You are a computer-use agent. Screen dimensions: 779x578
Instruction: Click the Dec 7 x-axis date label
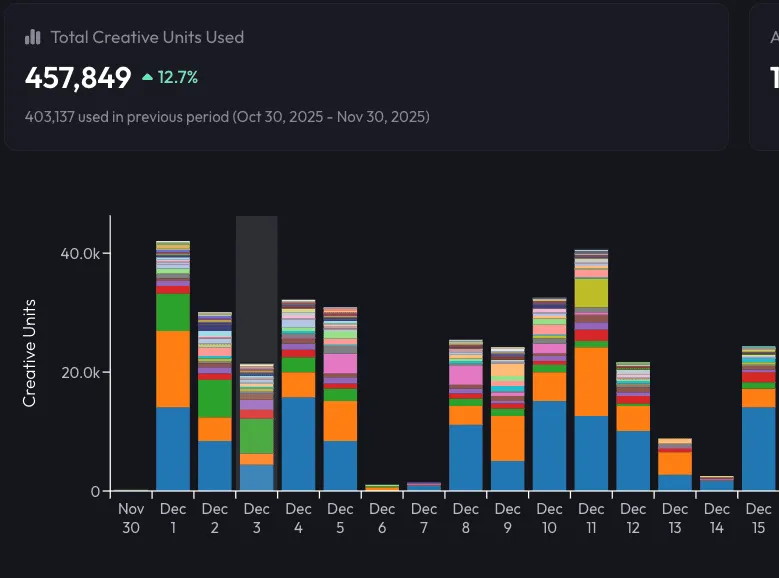pos(424,518)
